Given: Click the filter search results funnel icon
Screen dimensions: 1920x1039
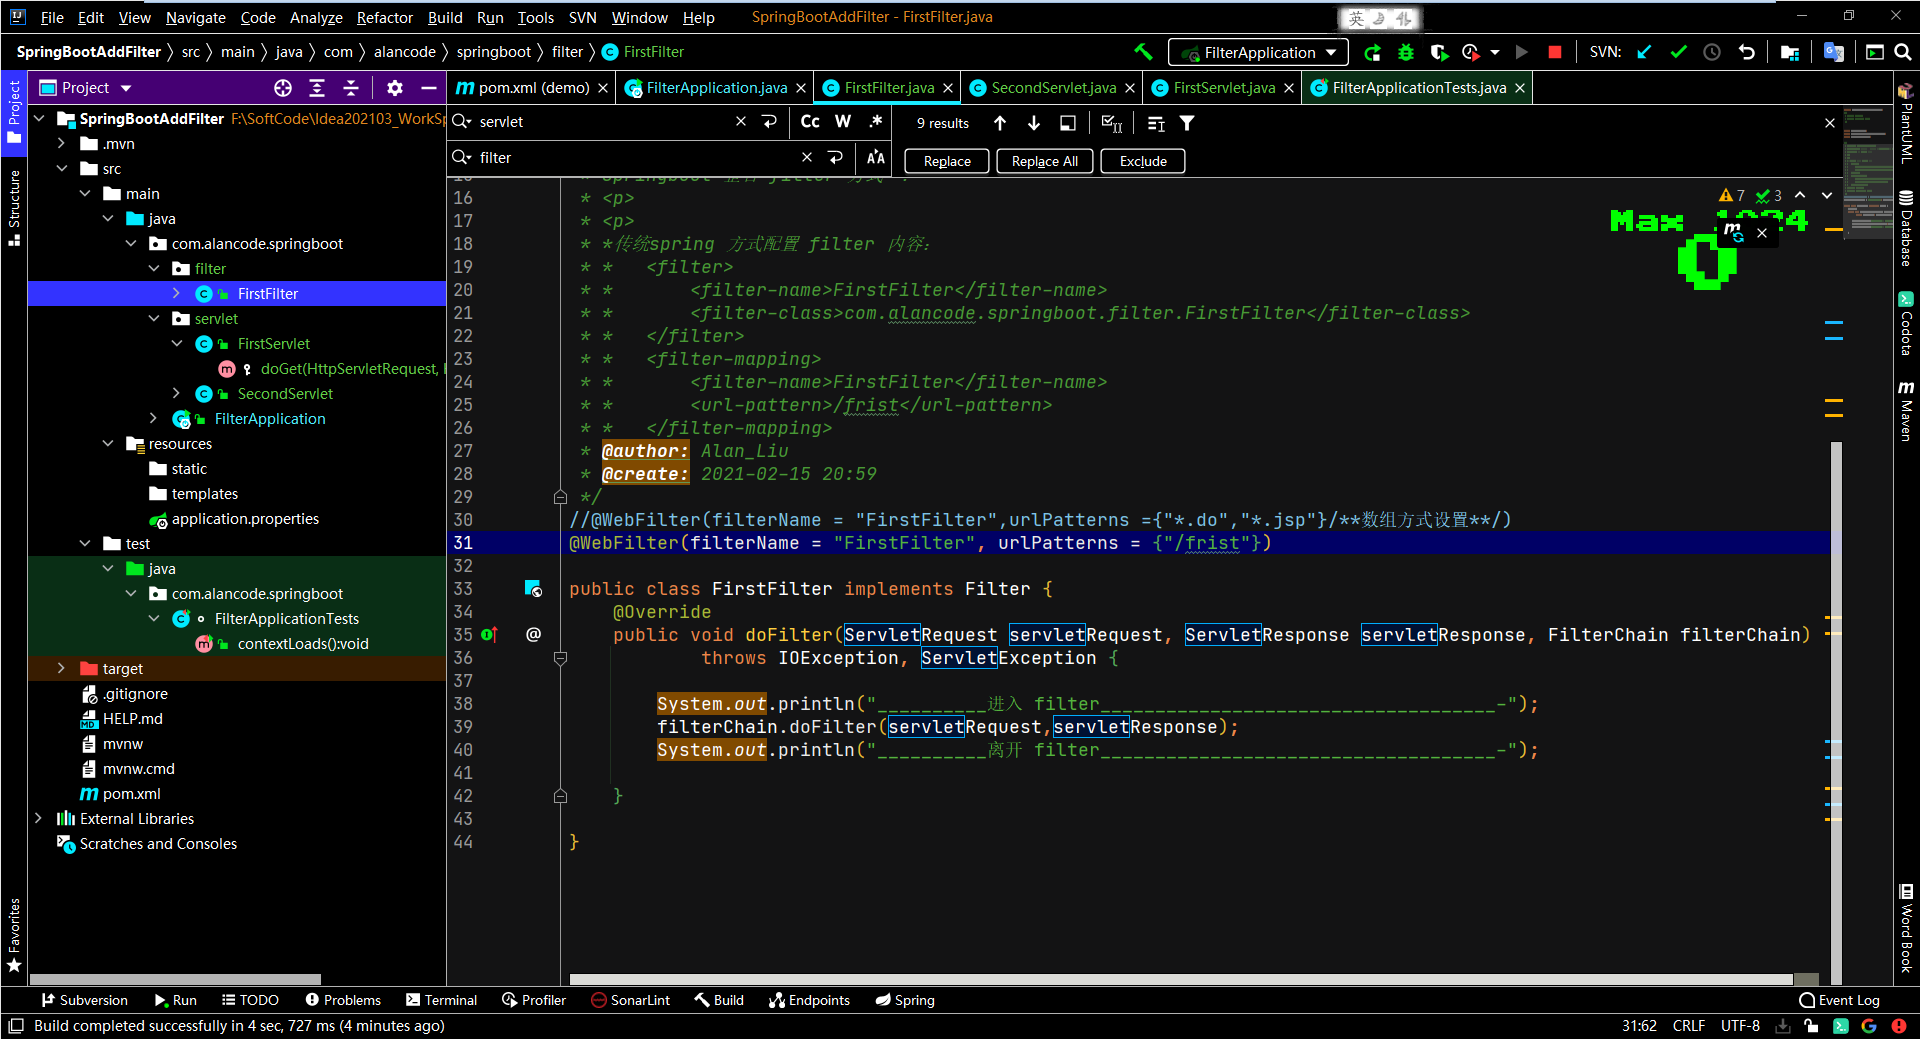Looking at the screenshot, I should tap(1187, 123).
